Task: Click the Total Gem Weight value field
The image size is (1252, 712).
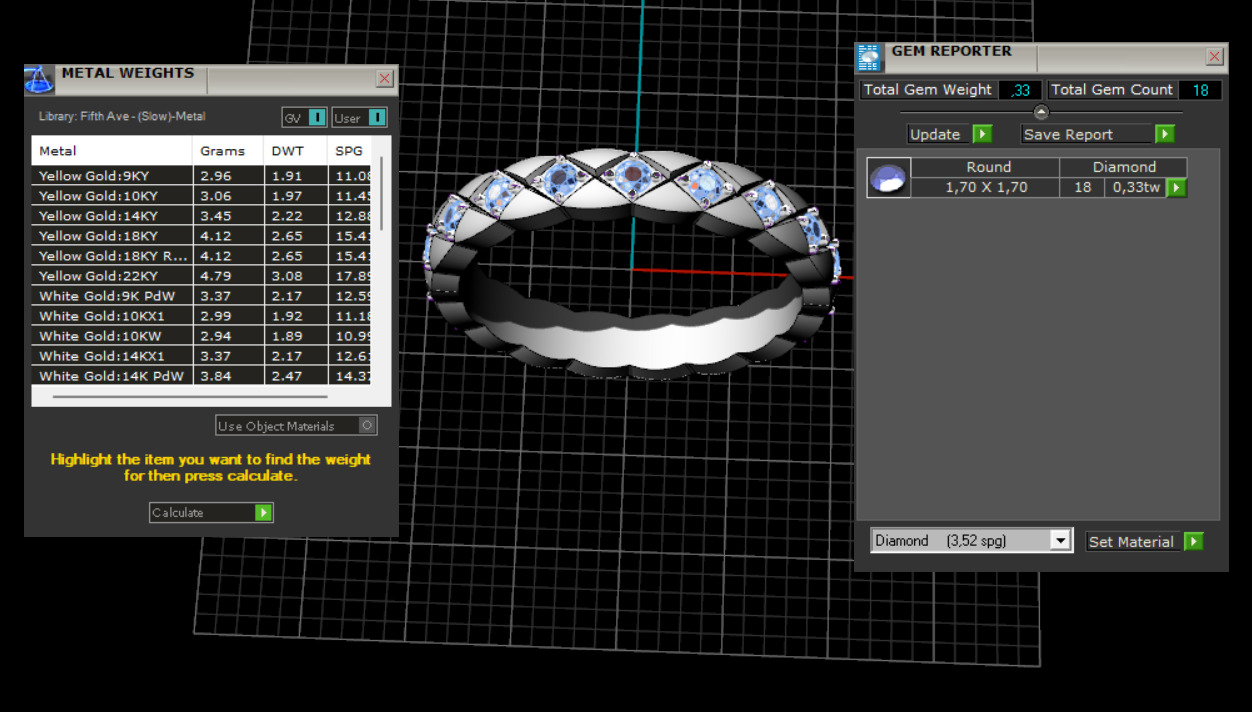Action: [x=1020, y=90]
